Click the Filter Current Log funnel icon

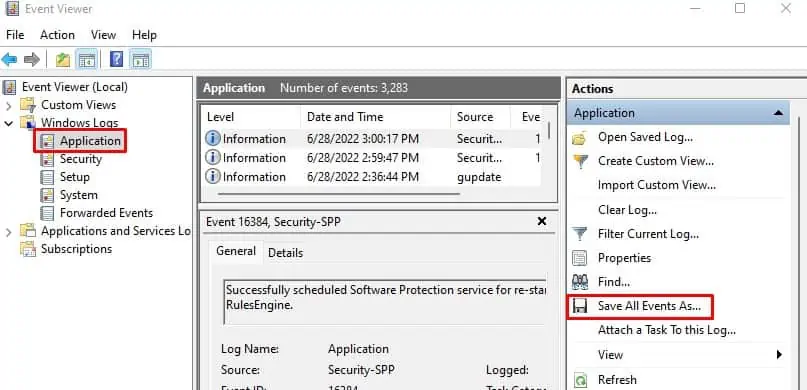[x=580, y=235]
